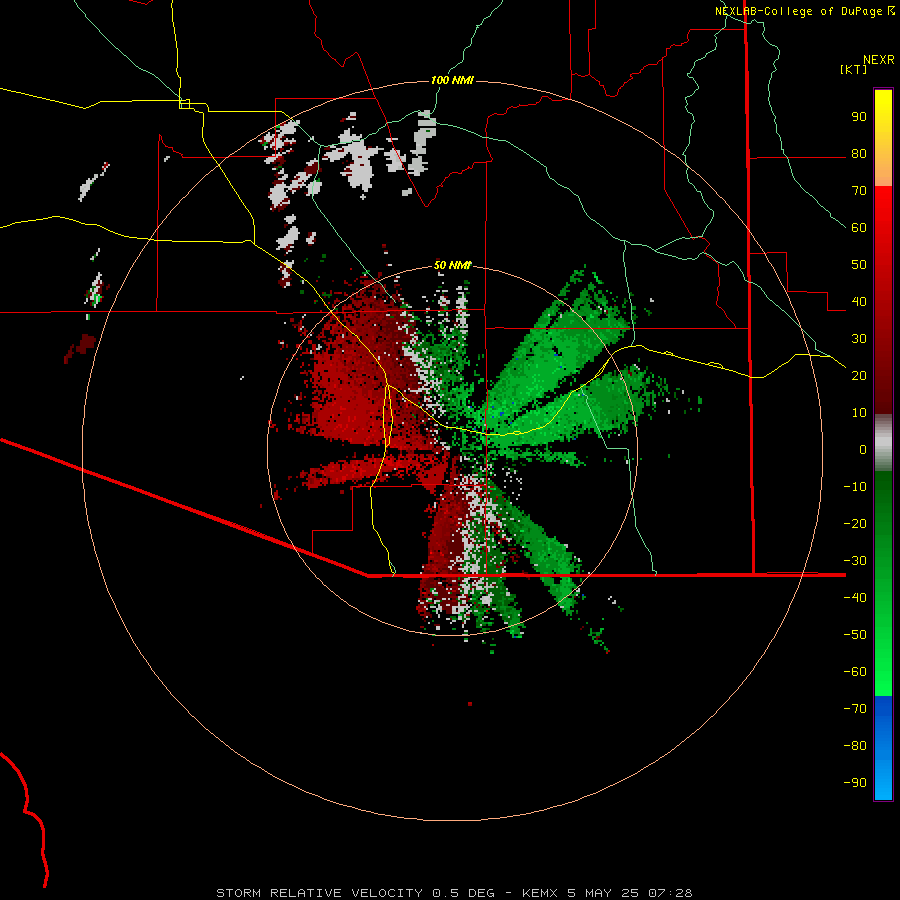This screenshot has width=900, height=900.
Task: Click the 0 value on velocity scale
Action: tap(863, 449)
